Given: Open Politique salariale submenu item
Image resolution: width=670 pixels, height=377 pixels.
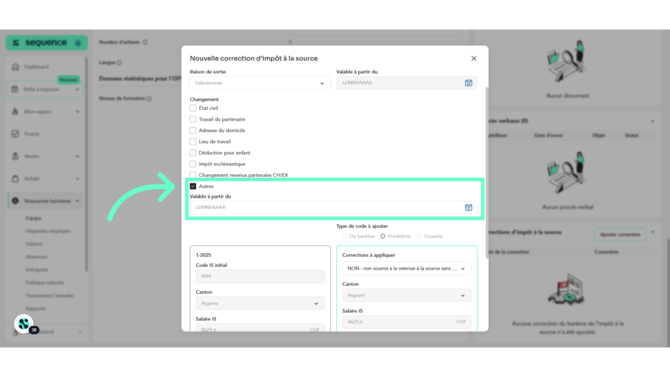Looking at the screenshot, I should coord(44,283).
